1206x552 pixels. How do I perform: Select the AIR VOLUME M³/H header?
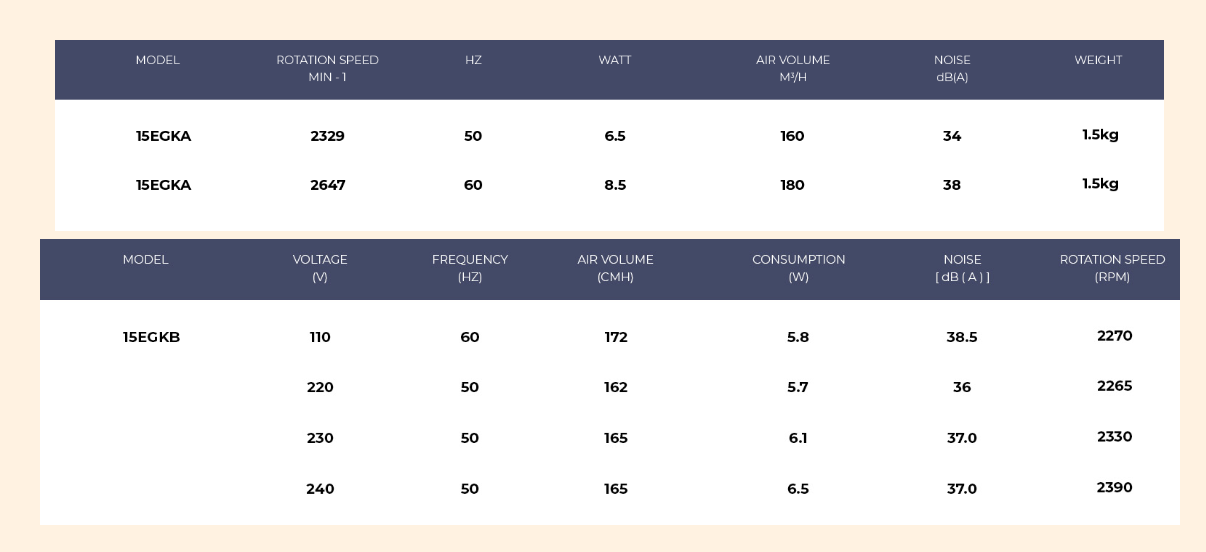coord(792,68)
